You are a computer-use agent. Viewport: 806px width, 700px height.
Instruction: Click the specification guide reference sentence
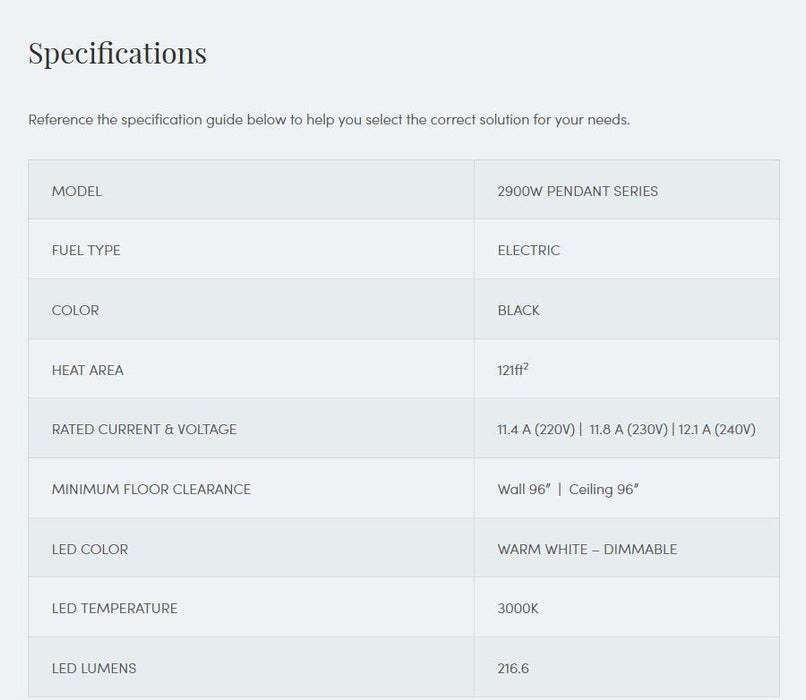pos(328,120)
